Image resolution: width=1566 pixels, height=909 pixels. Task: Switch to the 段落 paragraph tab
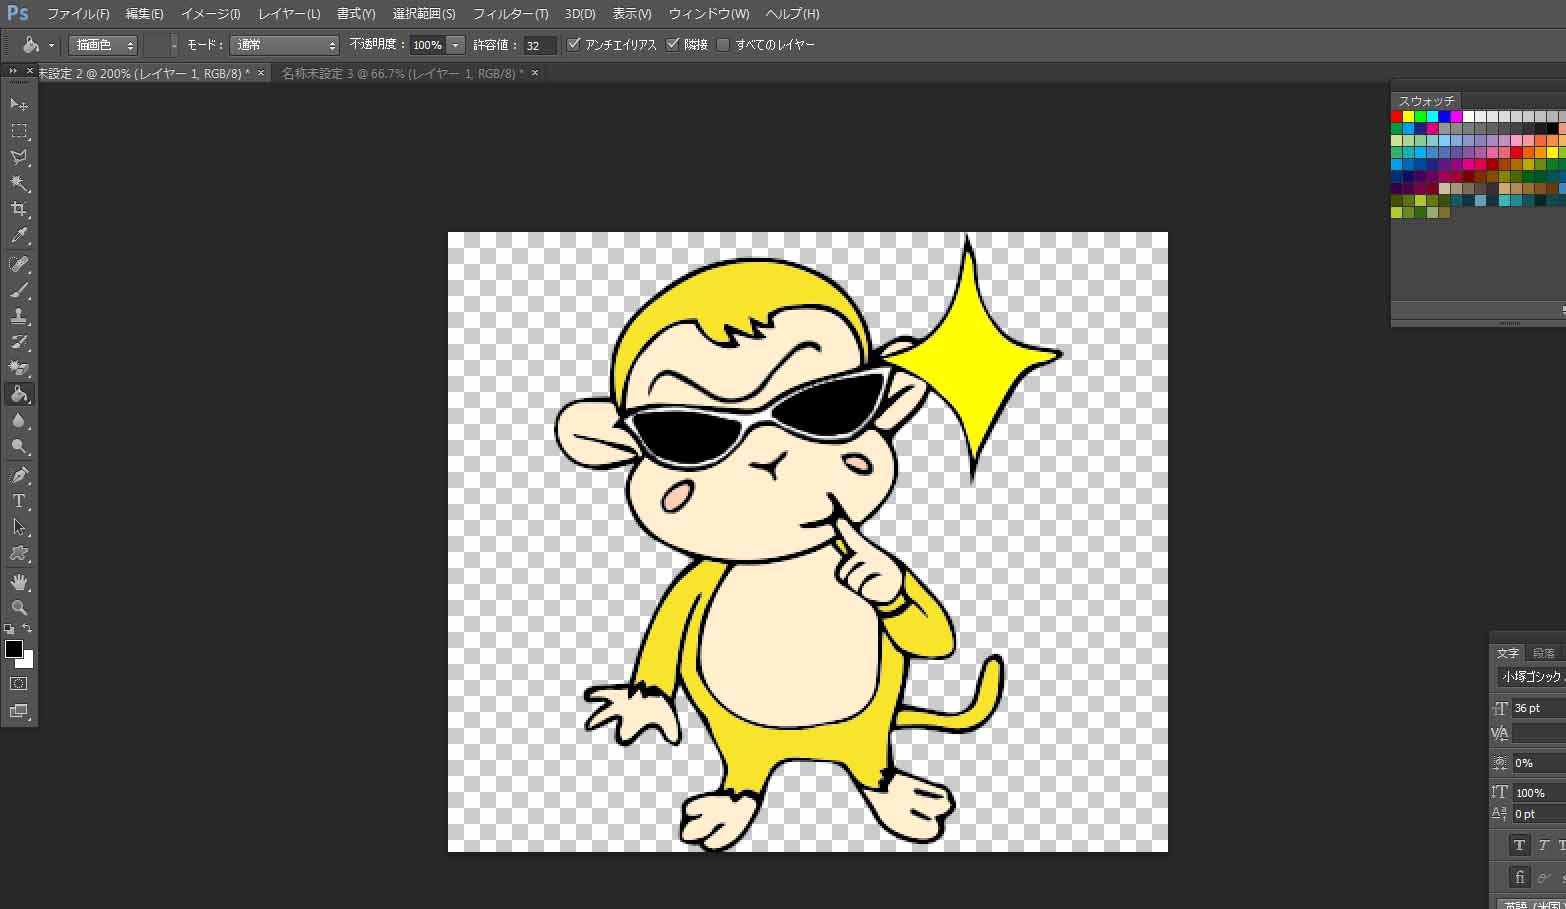tap(1544, 653)
